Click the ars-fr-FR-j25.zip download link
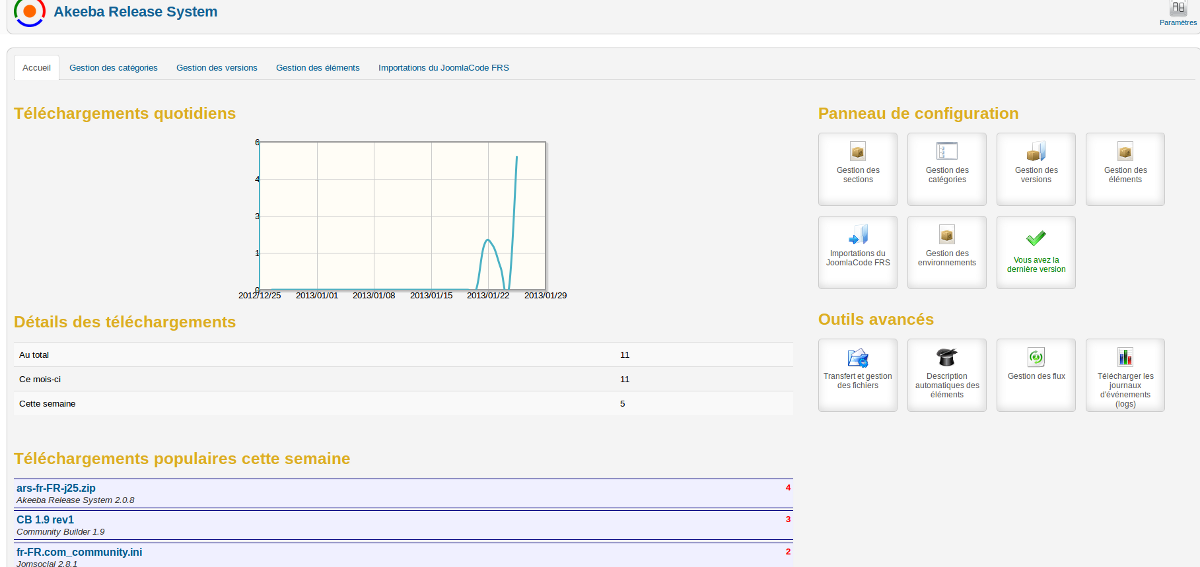The height and width of the screenshot is (567, 1200). pos(56,488)
